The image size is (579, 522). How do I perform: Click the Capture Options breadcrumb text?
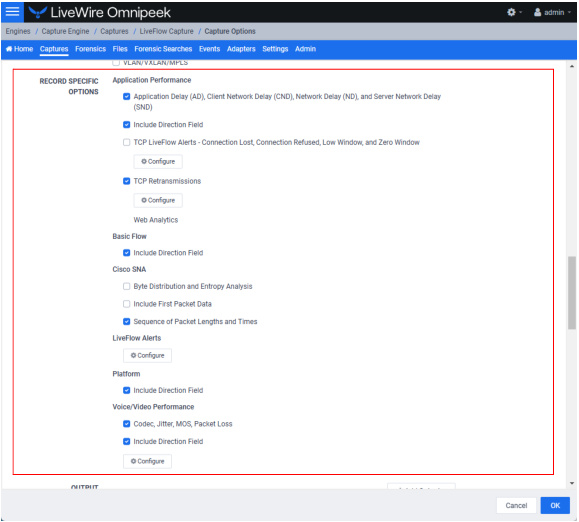[x=230, y=31]
